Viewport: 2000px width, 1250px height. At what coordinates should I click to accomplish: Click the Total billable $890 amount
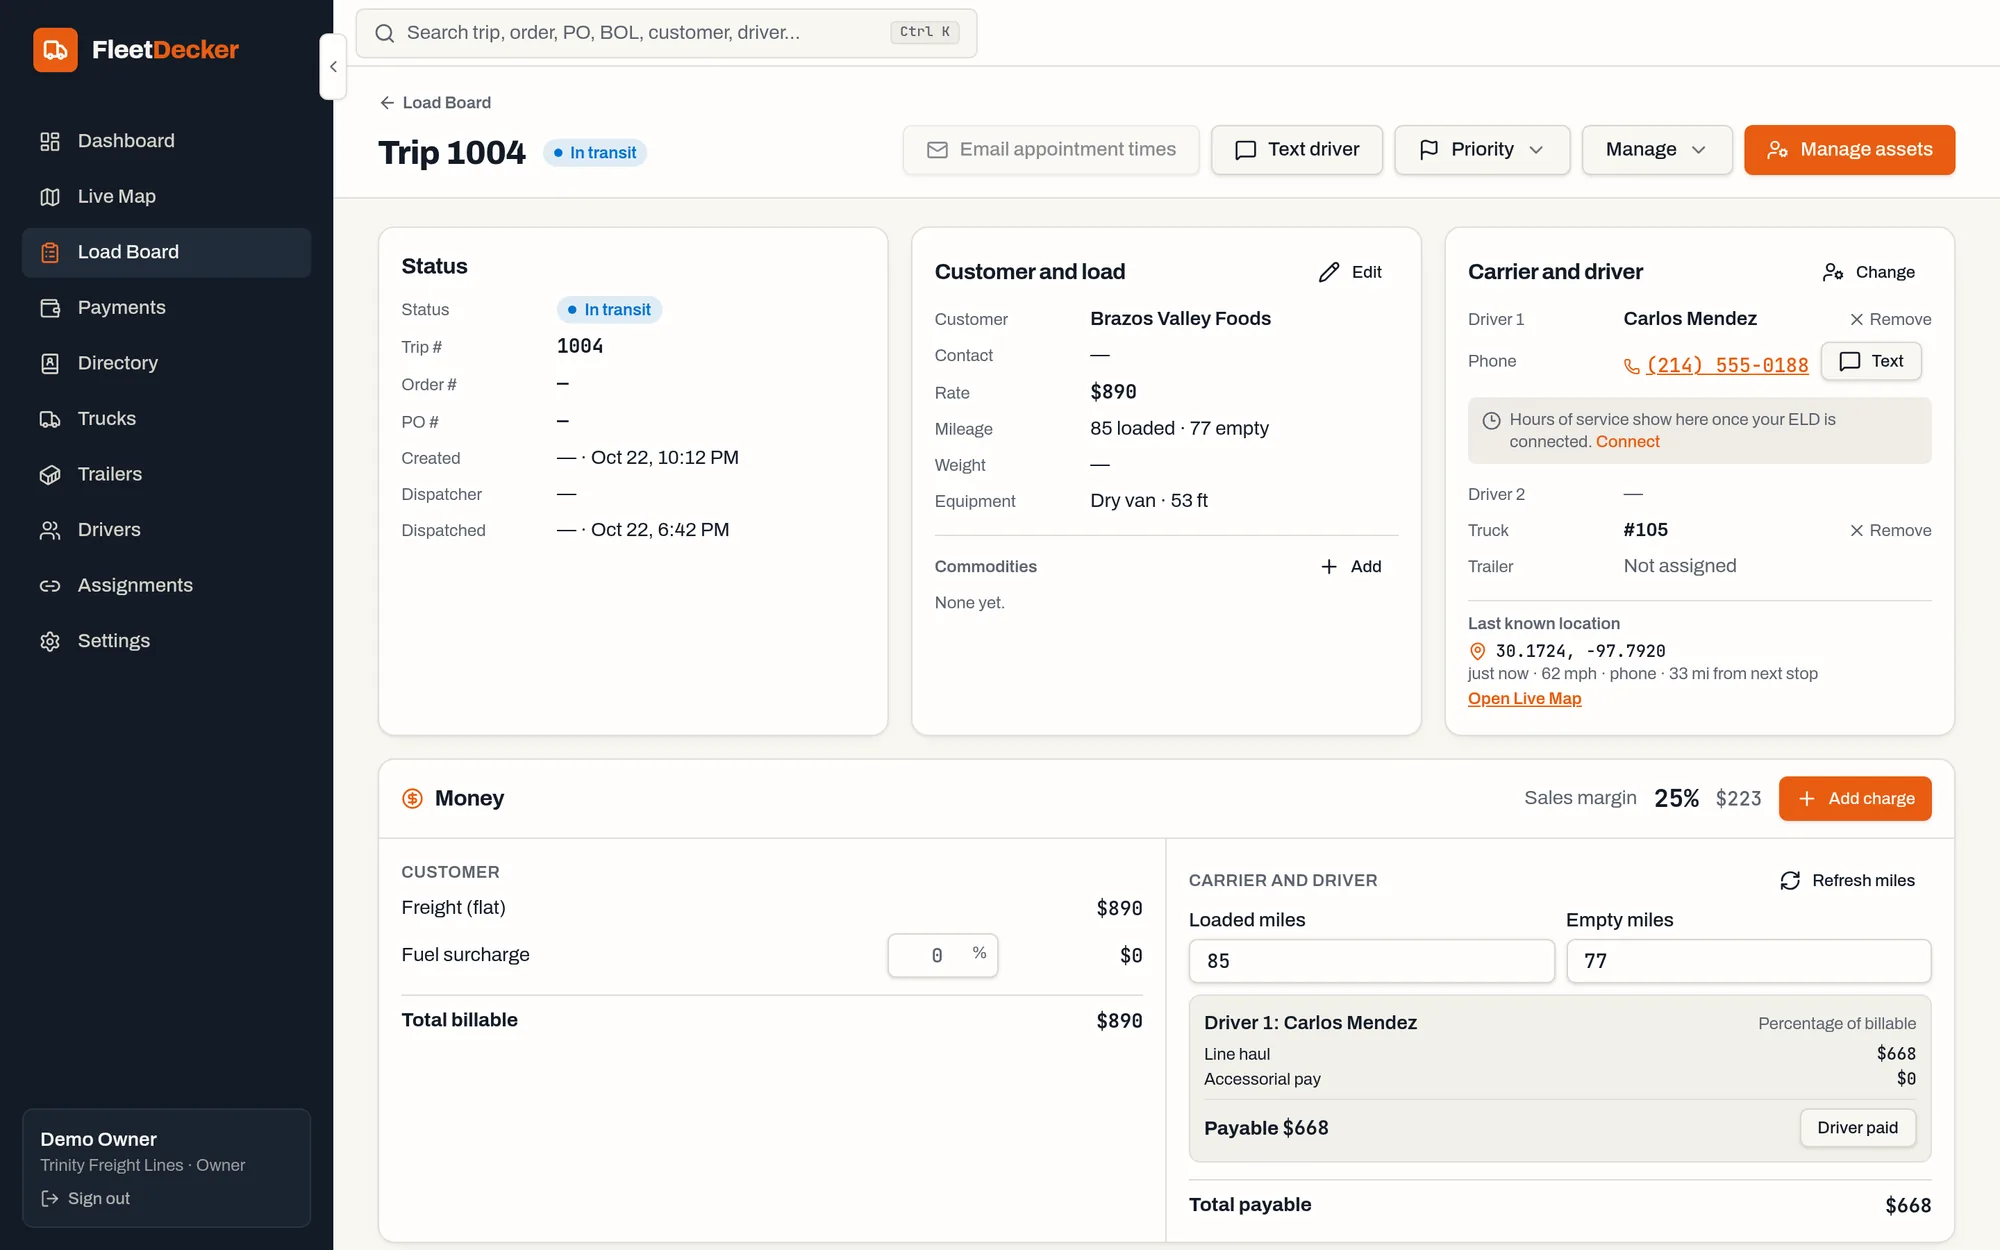(x=1119, y=1021)
